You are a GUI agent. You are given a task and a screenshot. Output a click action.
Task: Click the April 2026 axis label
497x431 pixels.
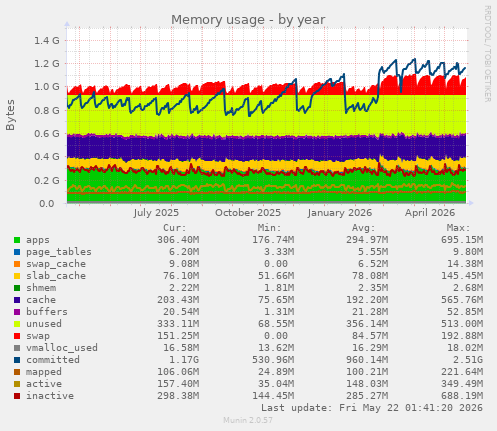(430, 213)
